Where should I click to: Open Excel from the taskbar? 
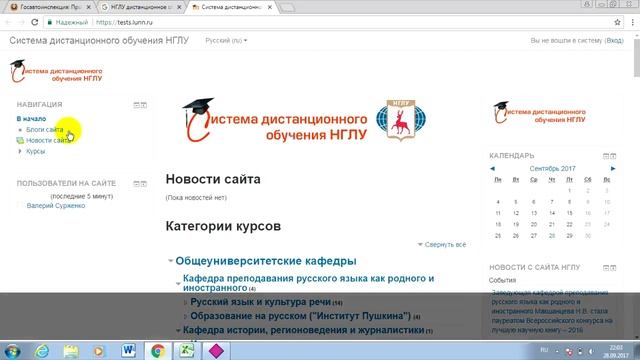click(x=187, y=351)
